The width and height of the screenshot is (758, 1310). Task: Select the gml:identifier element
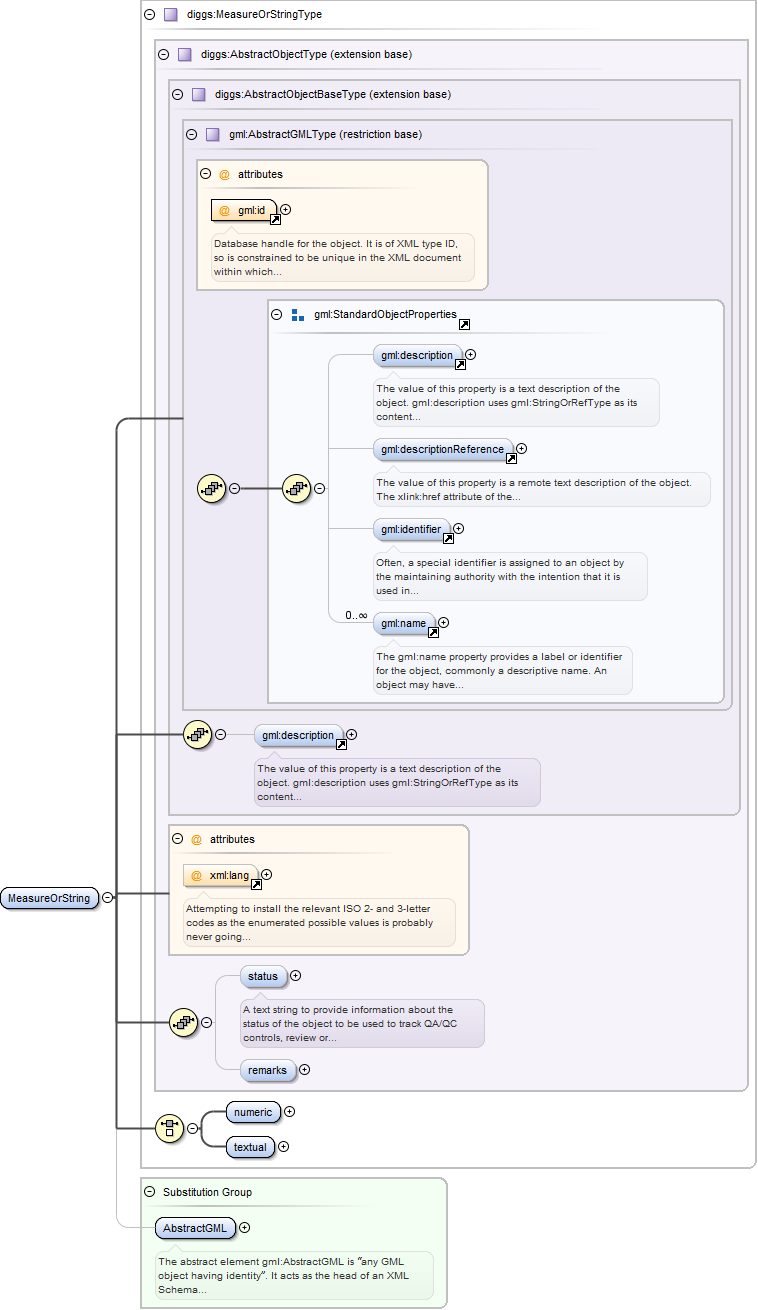408,529
